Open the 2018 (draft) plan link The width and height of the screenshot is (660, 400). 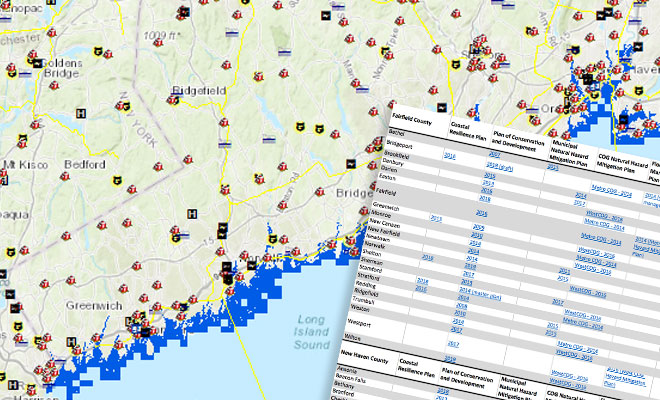500,166
